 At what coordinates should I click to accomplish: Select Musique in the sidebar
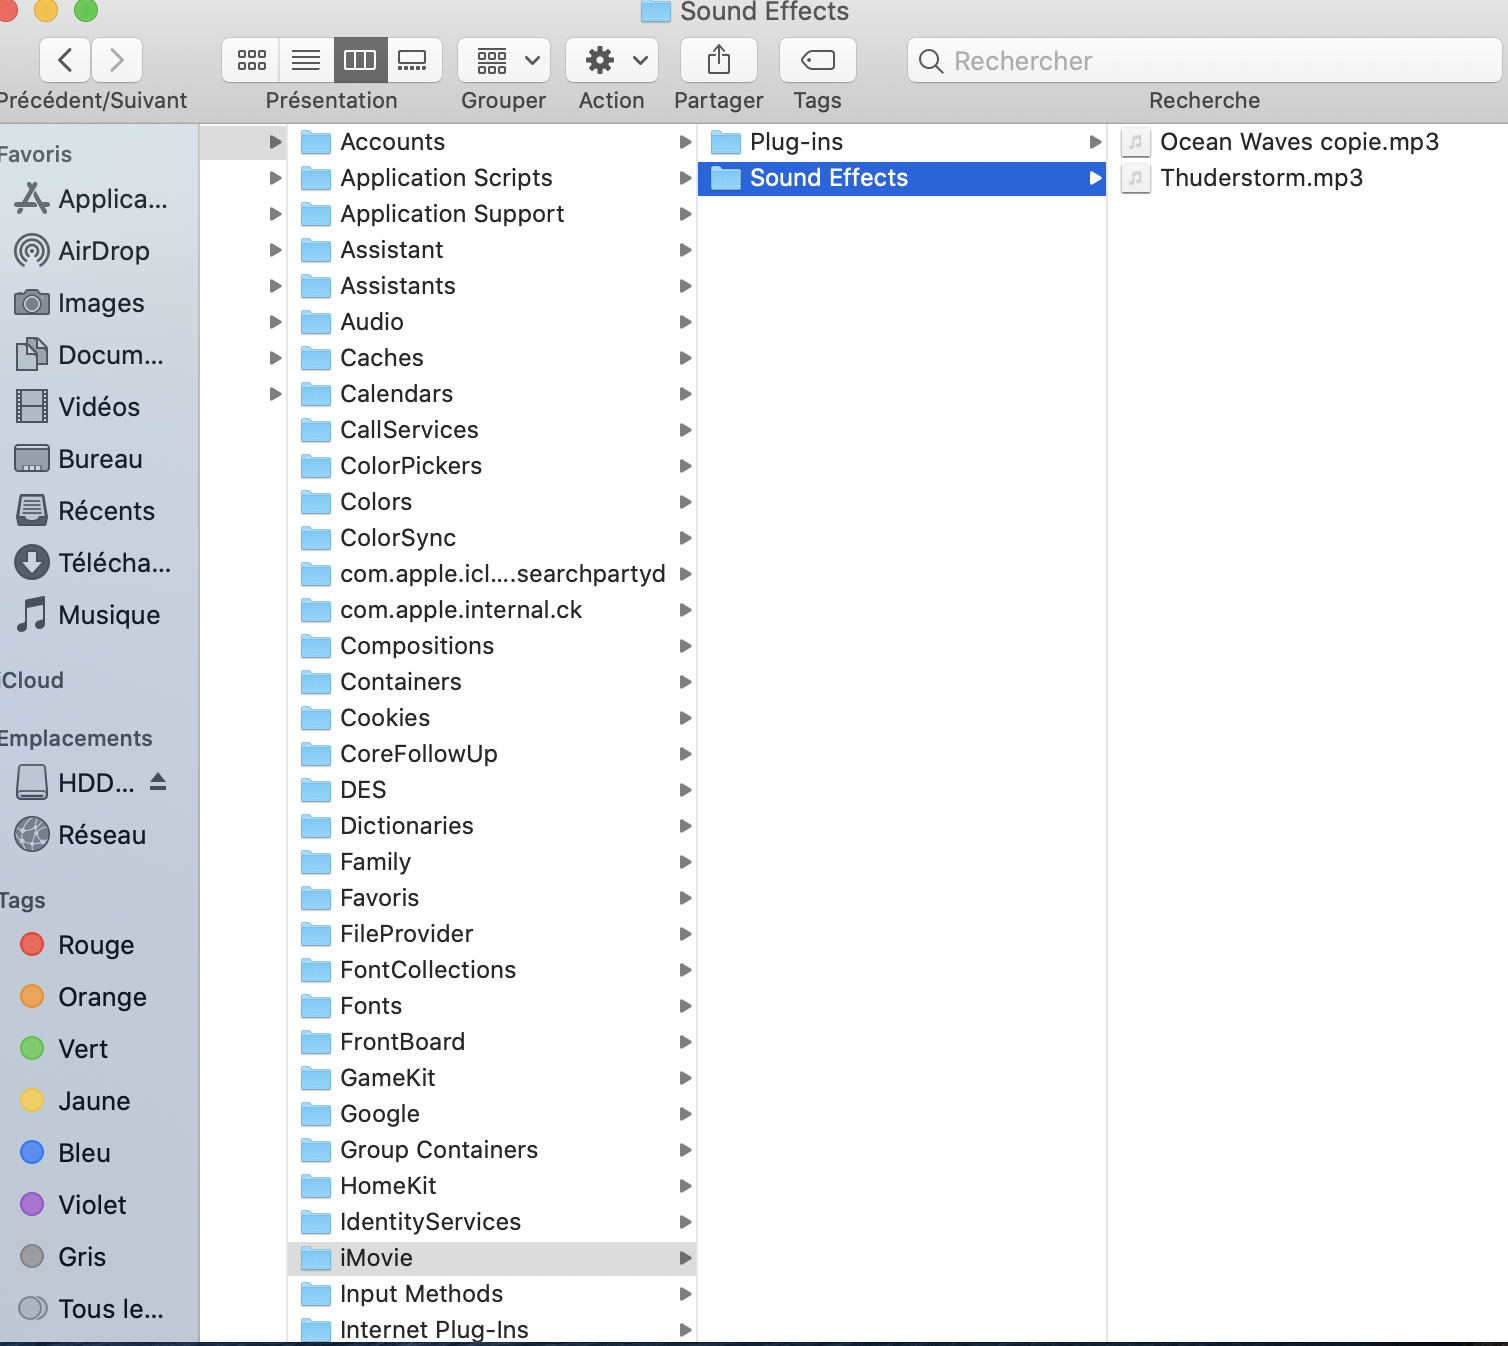click(108, 615)
